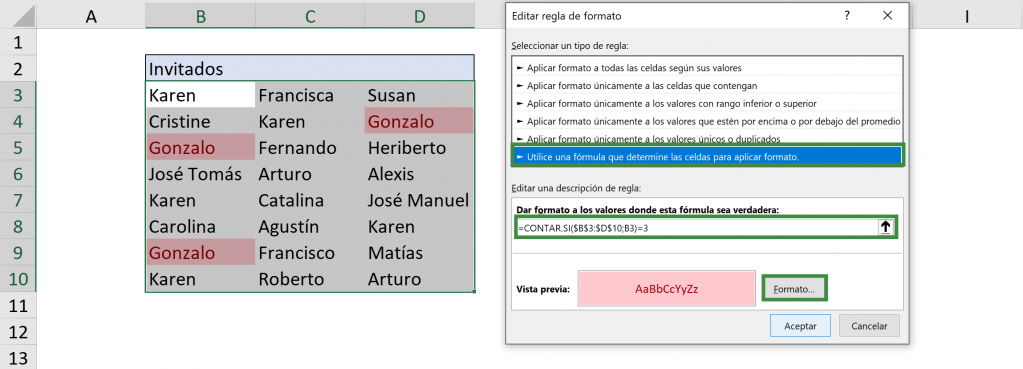The width and height of the screenshot is (1023, 369).
Task: Click the Cristine cell
Action: pos(200,121)
